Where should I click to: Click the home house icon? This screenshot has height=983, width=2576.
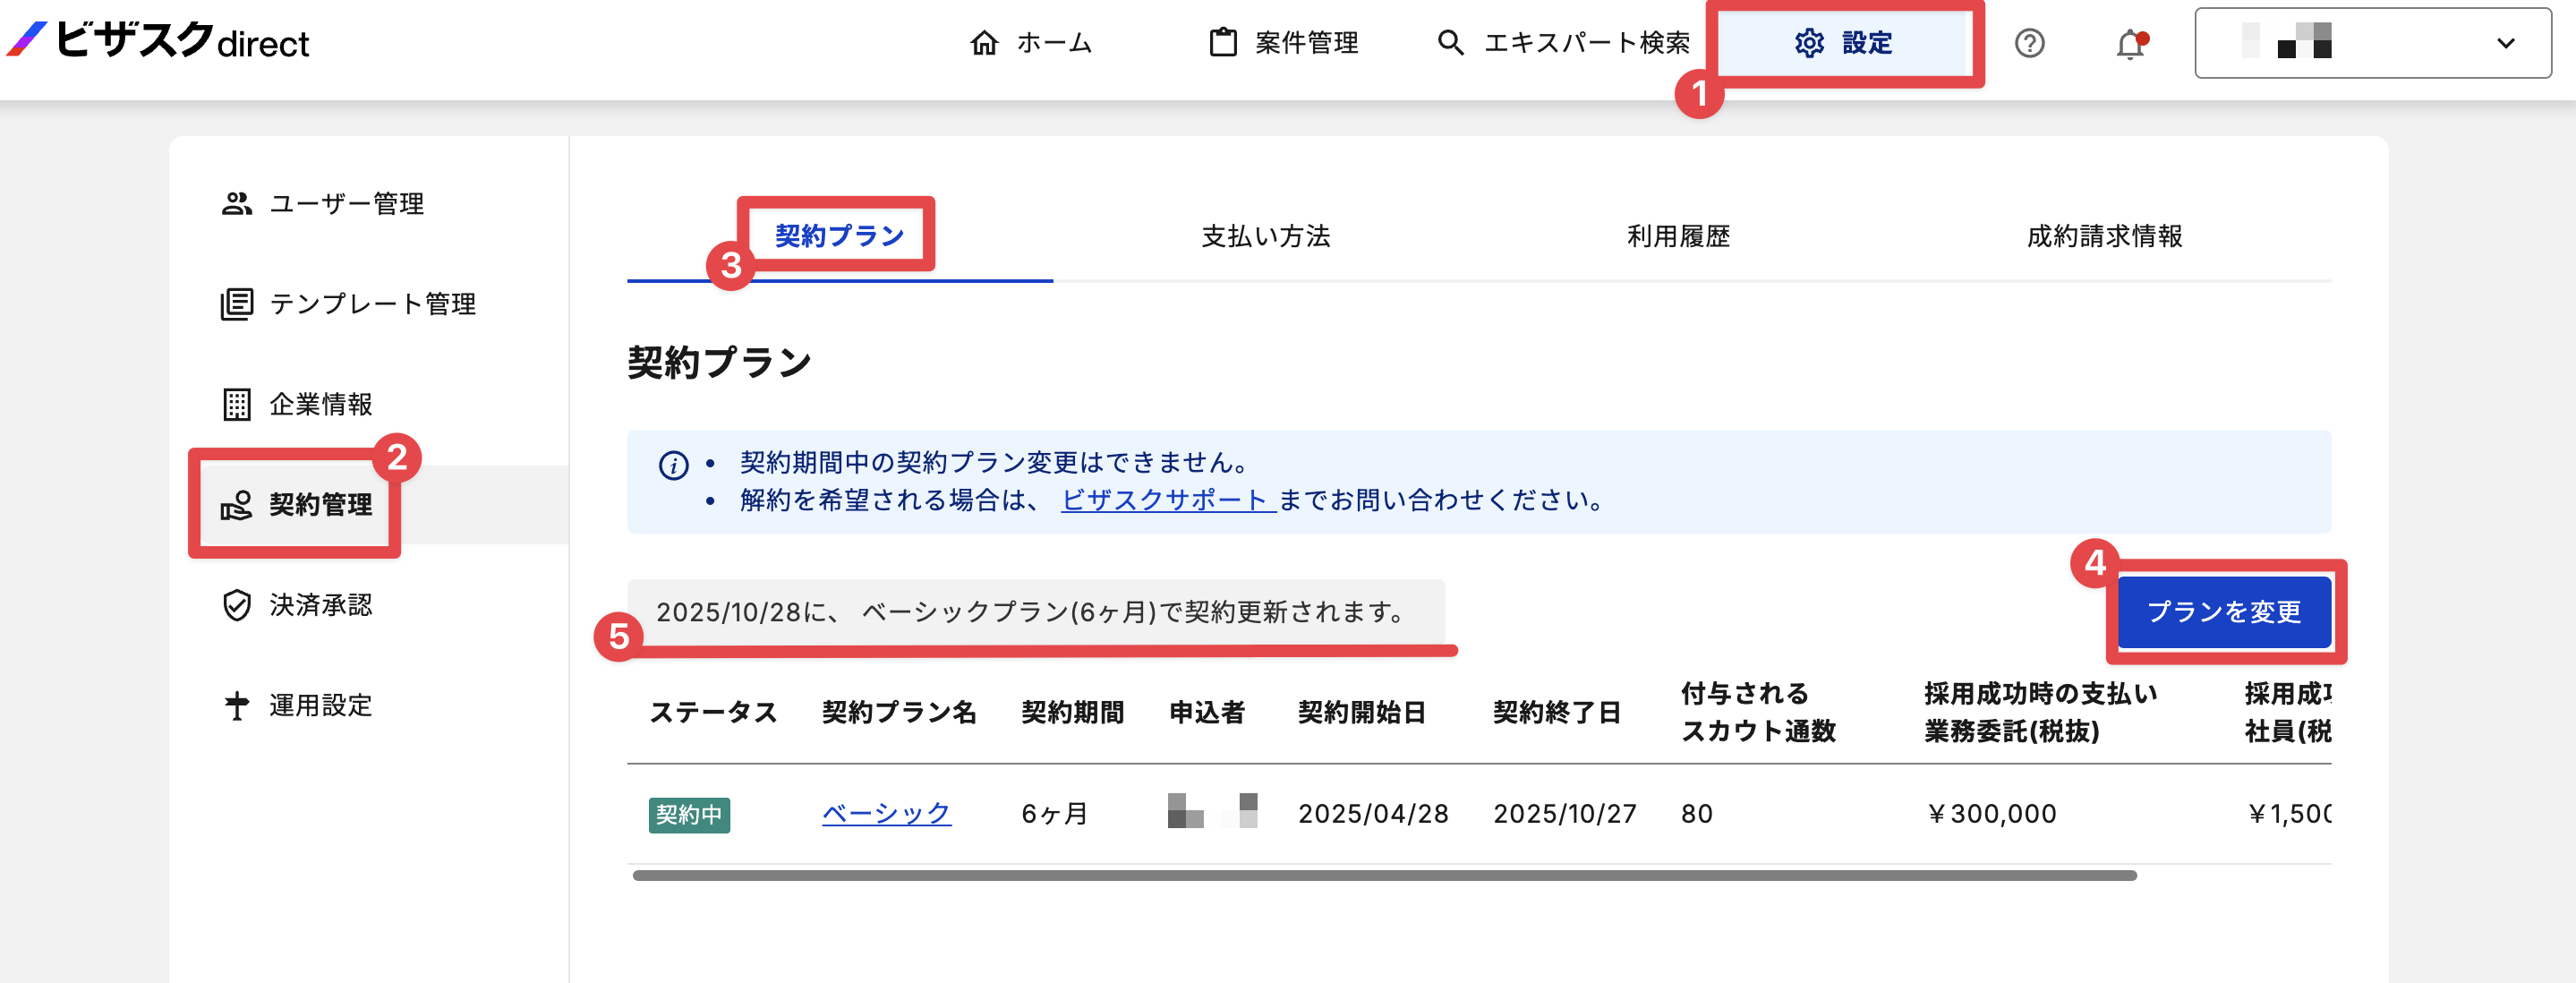point(984,43)
